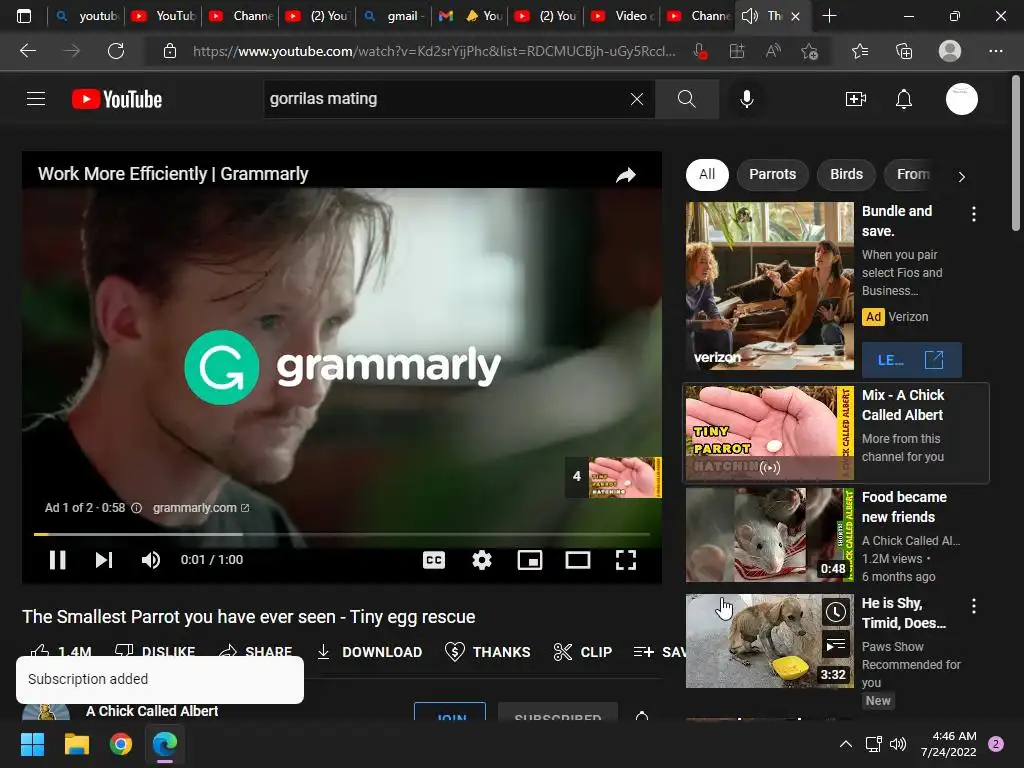The height and width of the screenshot is (768, 1024).
Task: Open the YouTube guide hamburger menu
Action: (36, 99)
